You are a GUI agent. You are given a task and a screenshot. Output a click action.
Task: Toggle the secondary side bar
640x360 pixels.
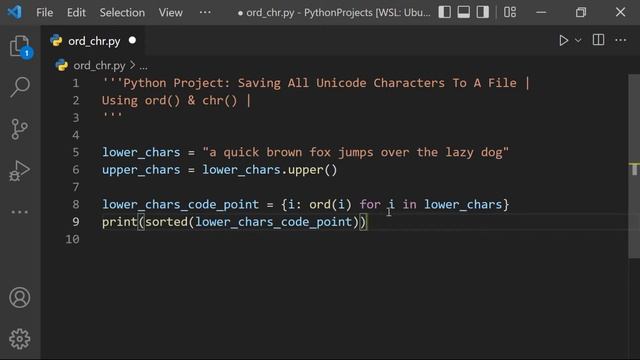482,12
